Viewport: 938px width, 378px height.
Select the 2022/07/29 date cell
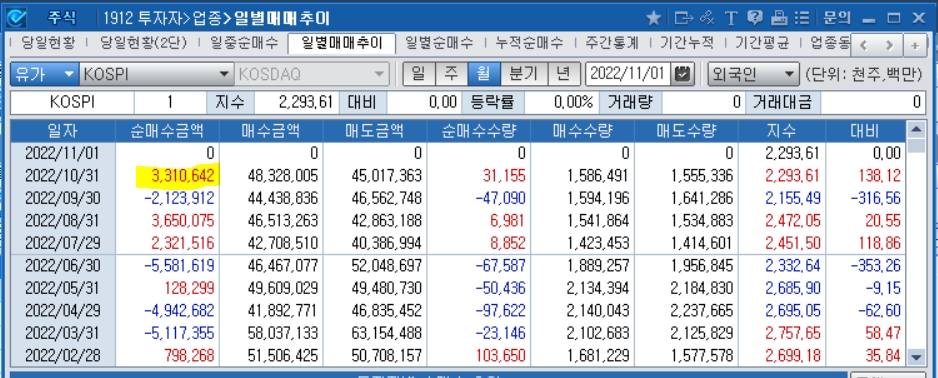pos(63,243)
